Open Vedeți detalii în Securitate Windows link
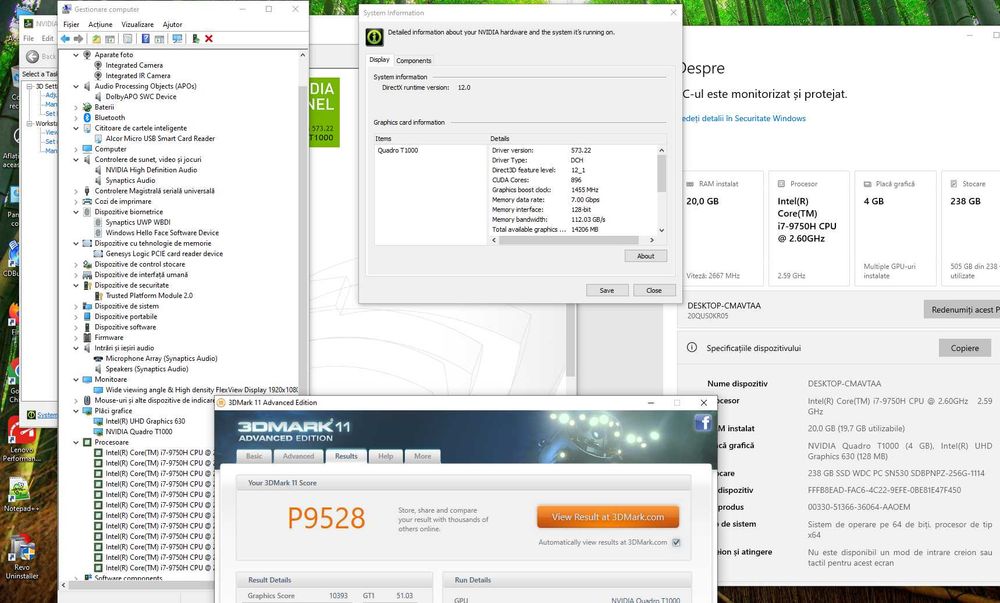 (744, 119)
